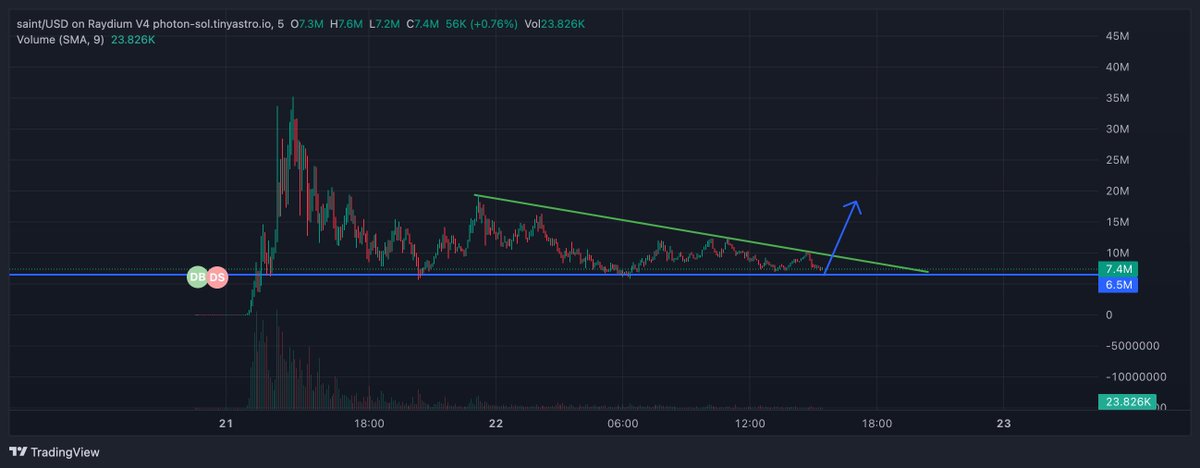Click the 15M price axis label
Screen dimensions: 1200x468
point(1117,223)
